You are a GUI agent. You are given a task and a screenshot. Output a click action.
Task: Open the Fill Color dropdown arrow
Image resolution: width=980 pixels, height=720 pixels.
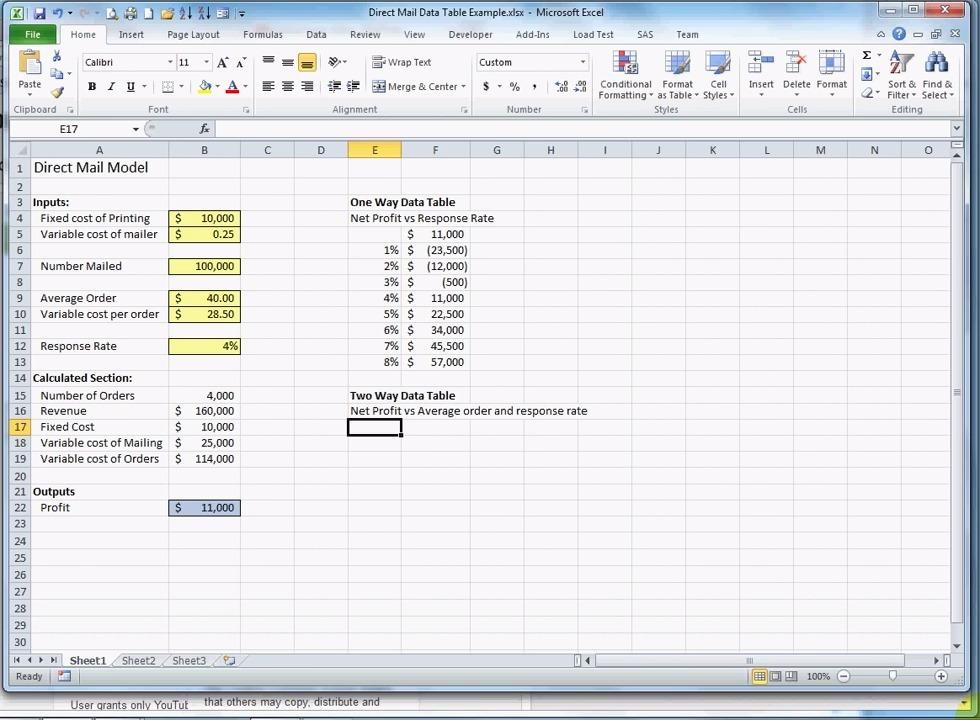tap(217, 86)
